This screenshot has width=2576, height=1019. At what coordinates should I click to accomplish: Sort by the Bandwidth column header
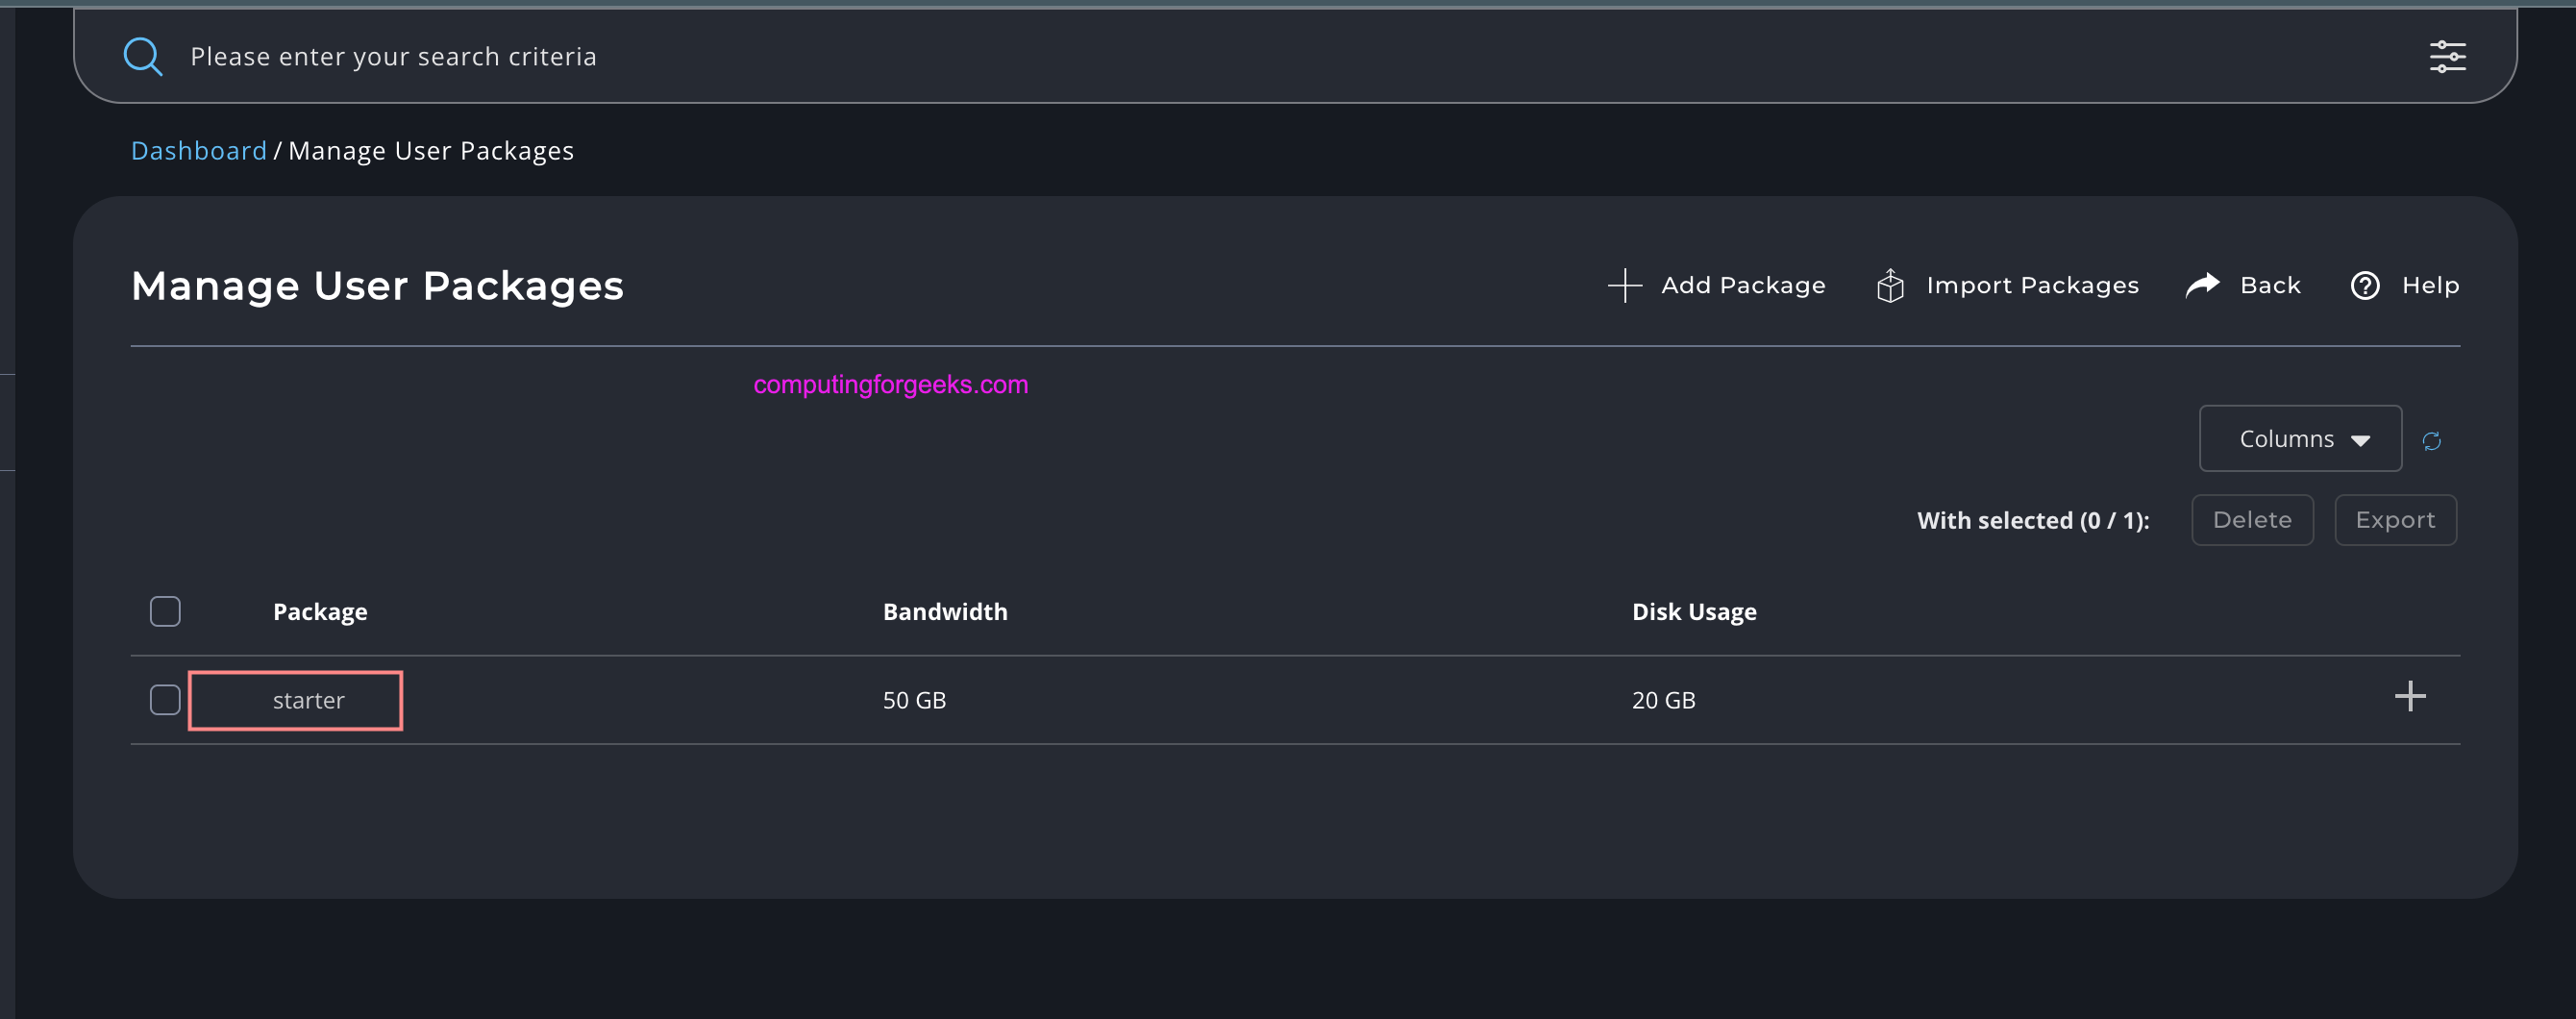(945, 611)
